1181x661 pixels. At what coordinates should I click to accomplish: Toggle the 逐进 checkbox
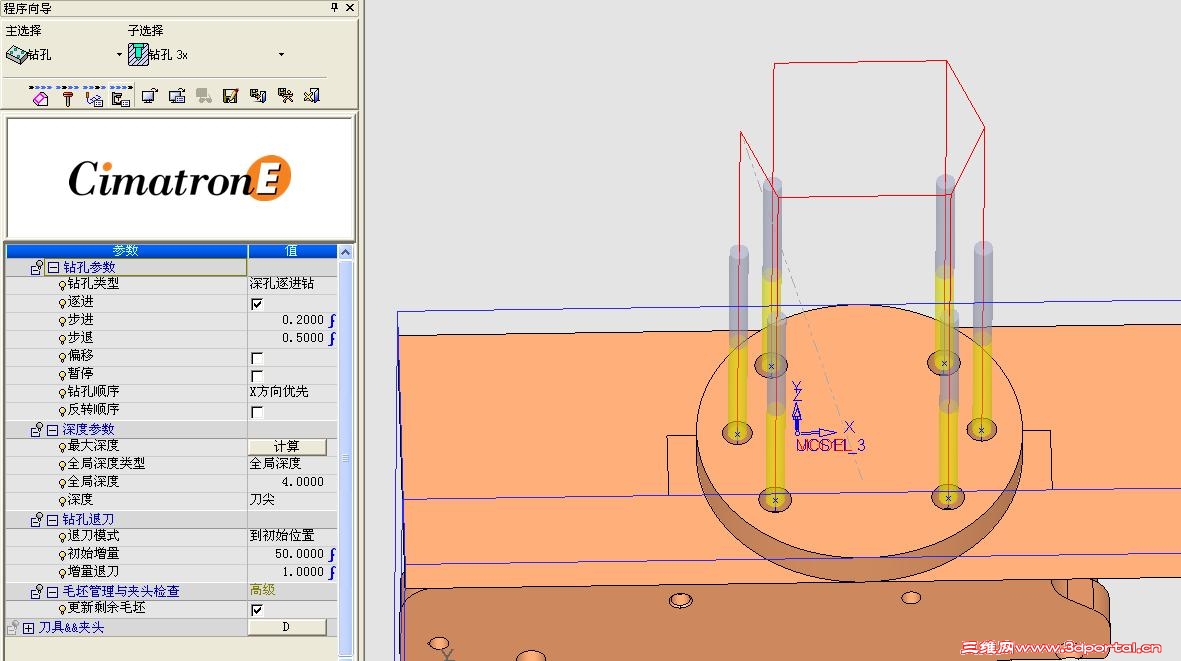click(x=257, y=303)
